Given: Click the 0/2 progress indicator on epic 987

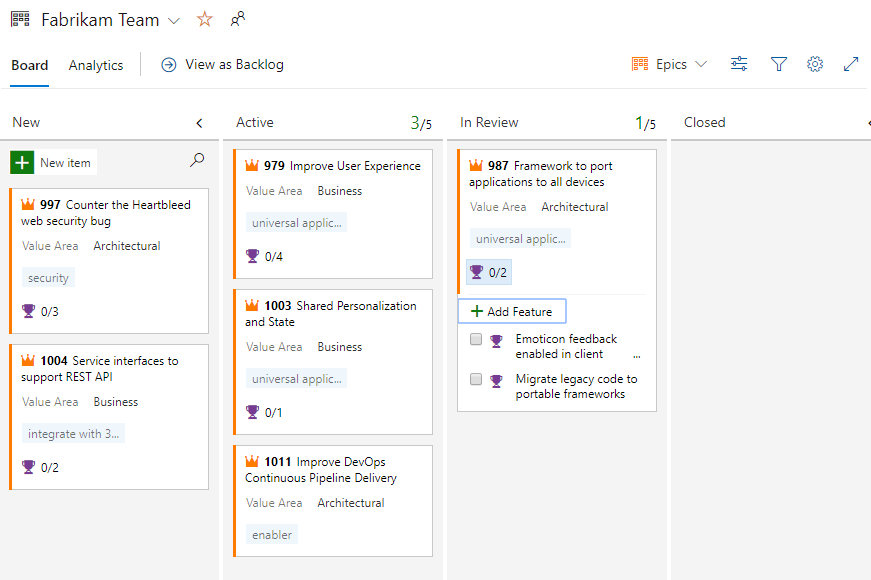Looking at the screenshot, I should [x=488, y=271].
